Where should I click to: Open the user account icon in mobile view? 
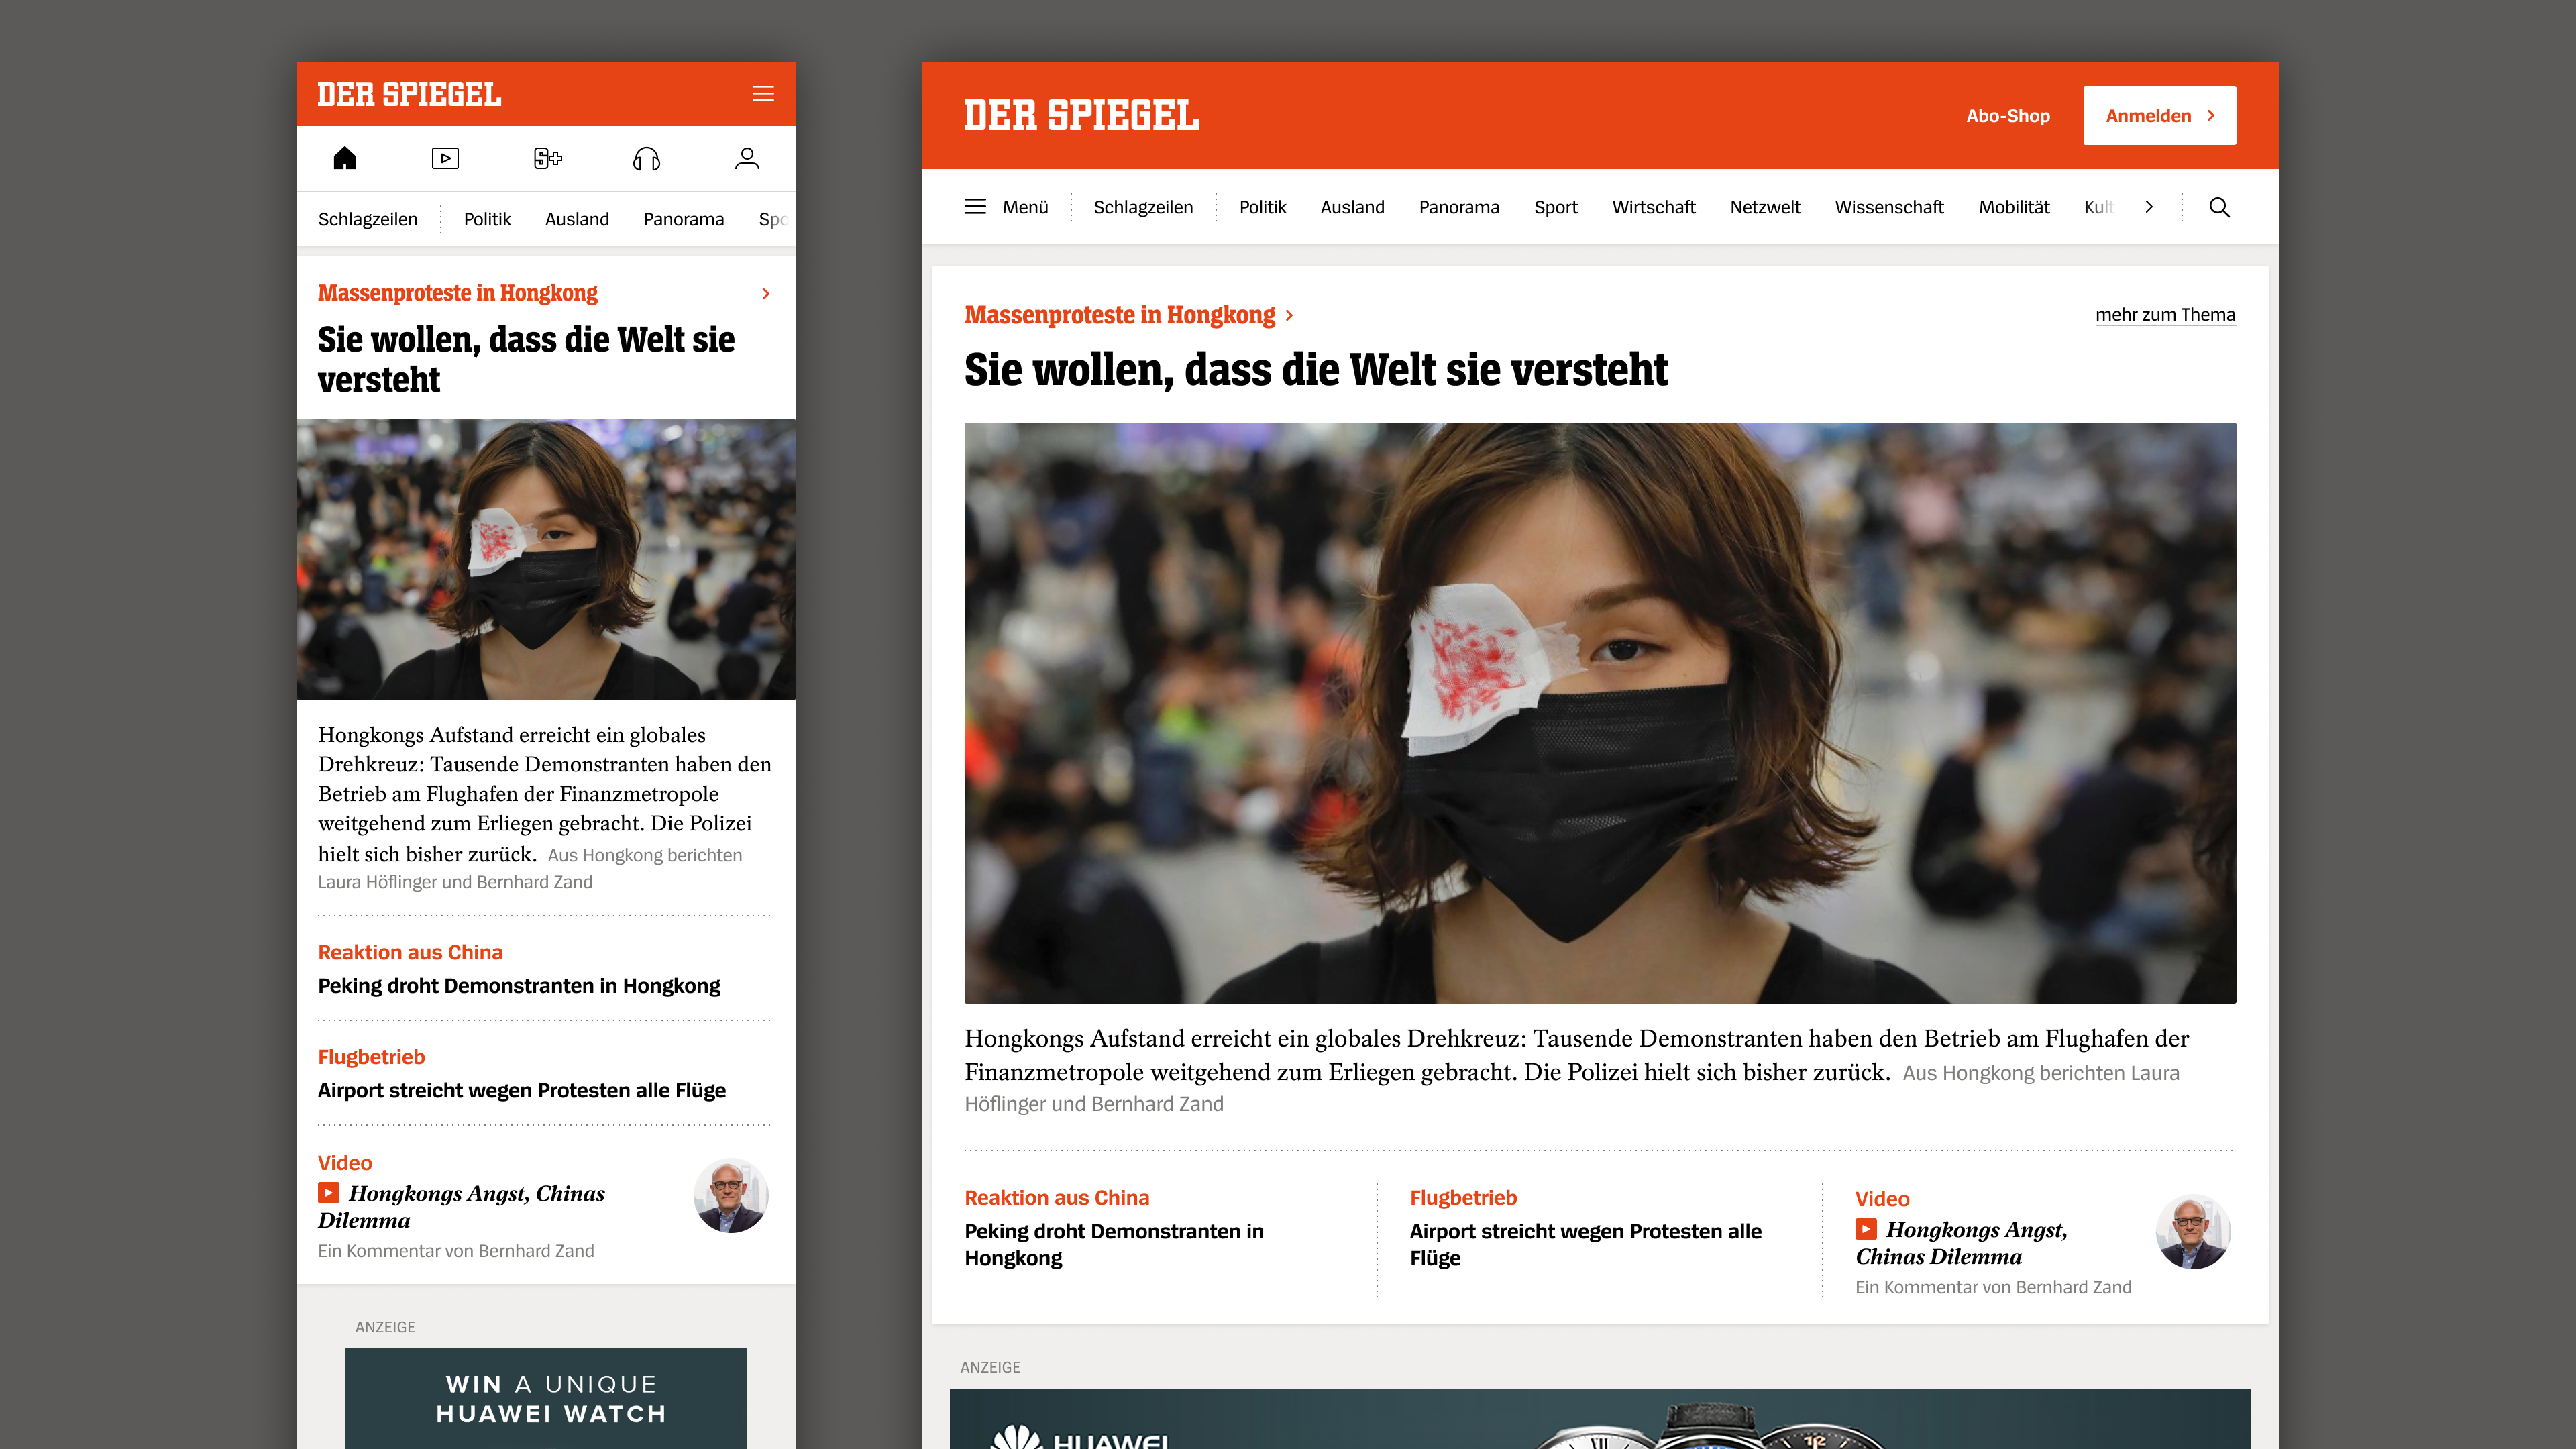(x=747, y=158)
